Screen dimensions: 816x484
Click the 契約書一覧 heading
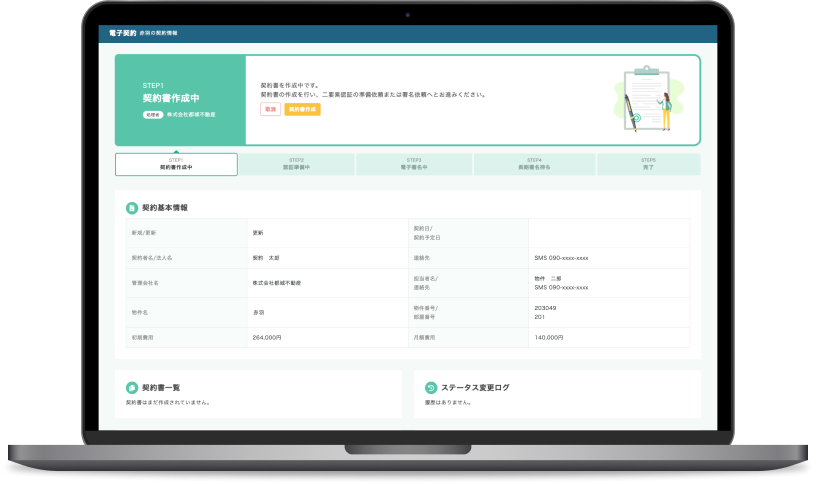point(161,388)
